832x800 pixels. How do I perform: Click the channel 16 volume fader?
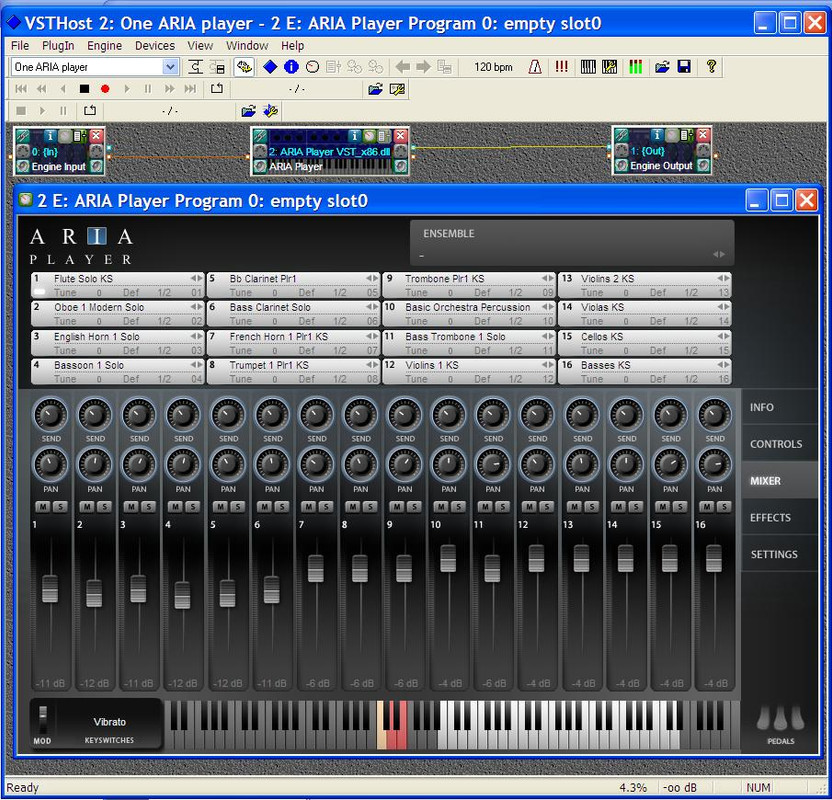(714, 558)
